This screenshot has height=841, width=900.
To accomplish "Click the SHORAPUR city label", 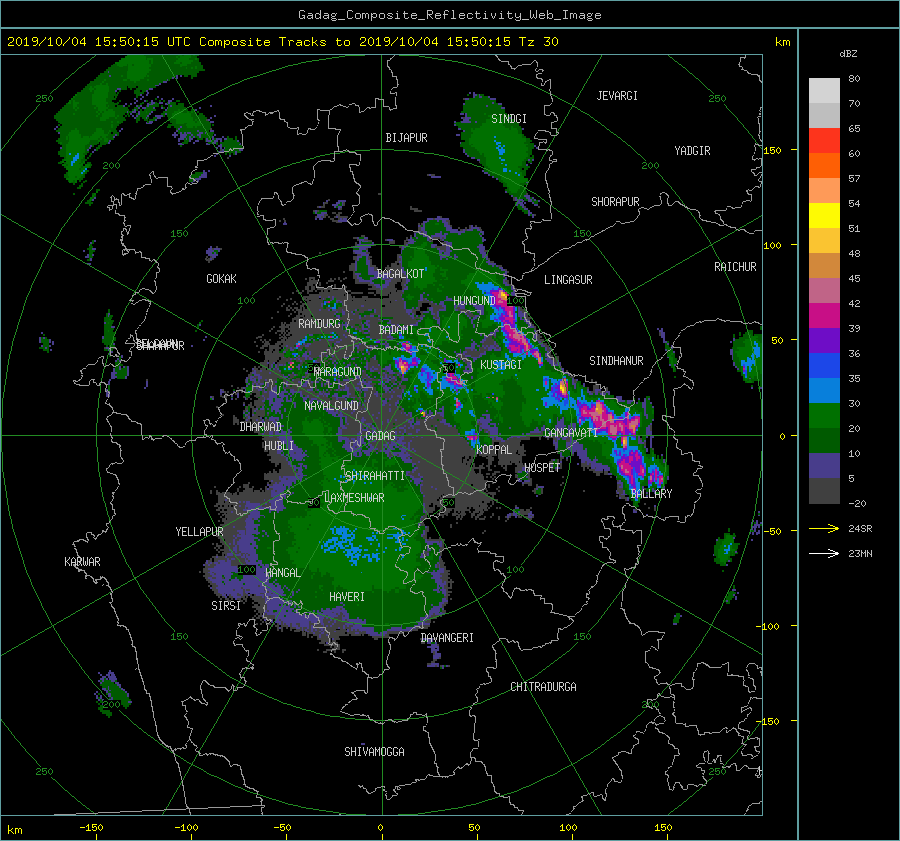I will tap(615, 202).
